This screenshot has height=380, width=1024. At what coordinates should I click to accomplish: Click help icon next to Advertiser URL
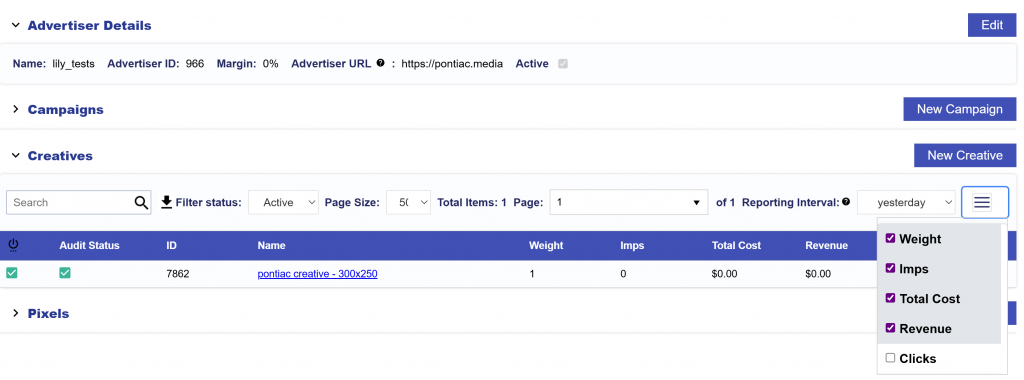[x=380, y=63]
